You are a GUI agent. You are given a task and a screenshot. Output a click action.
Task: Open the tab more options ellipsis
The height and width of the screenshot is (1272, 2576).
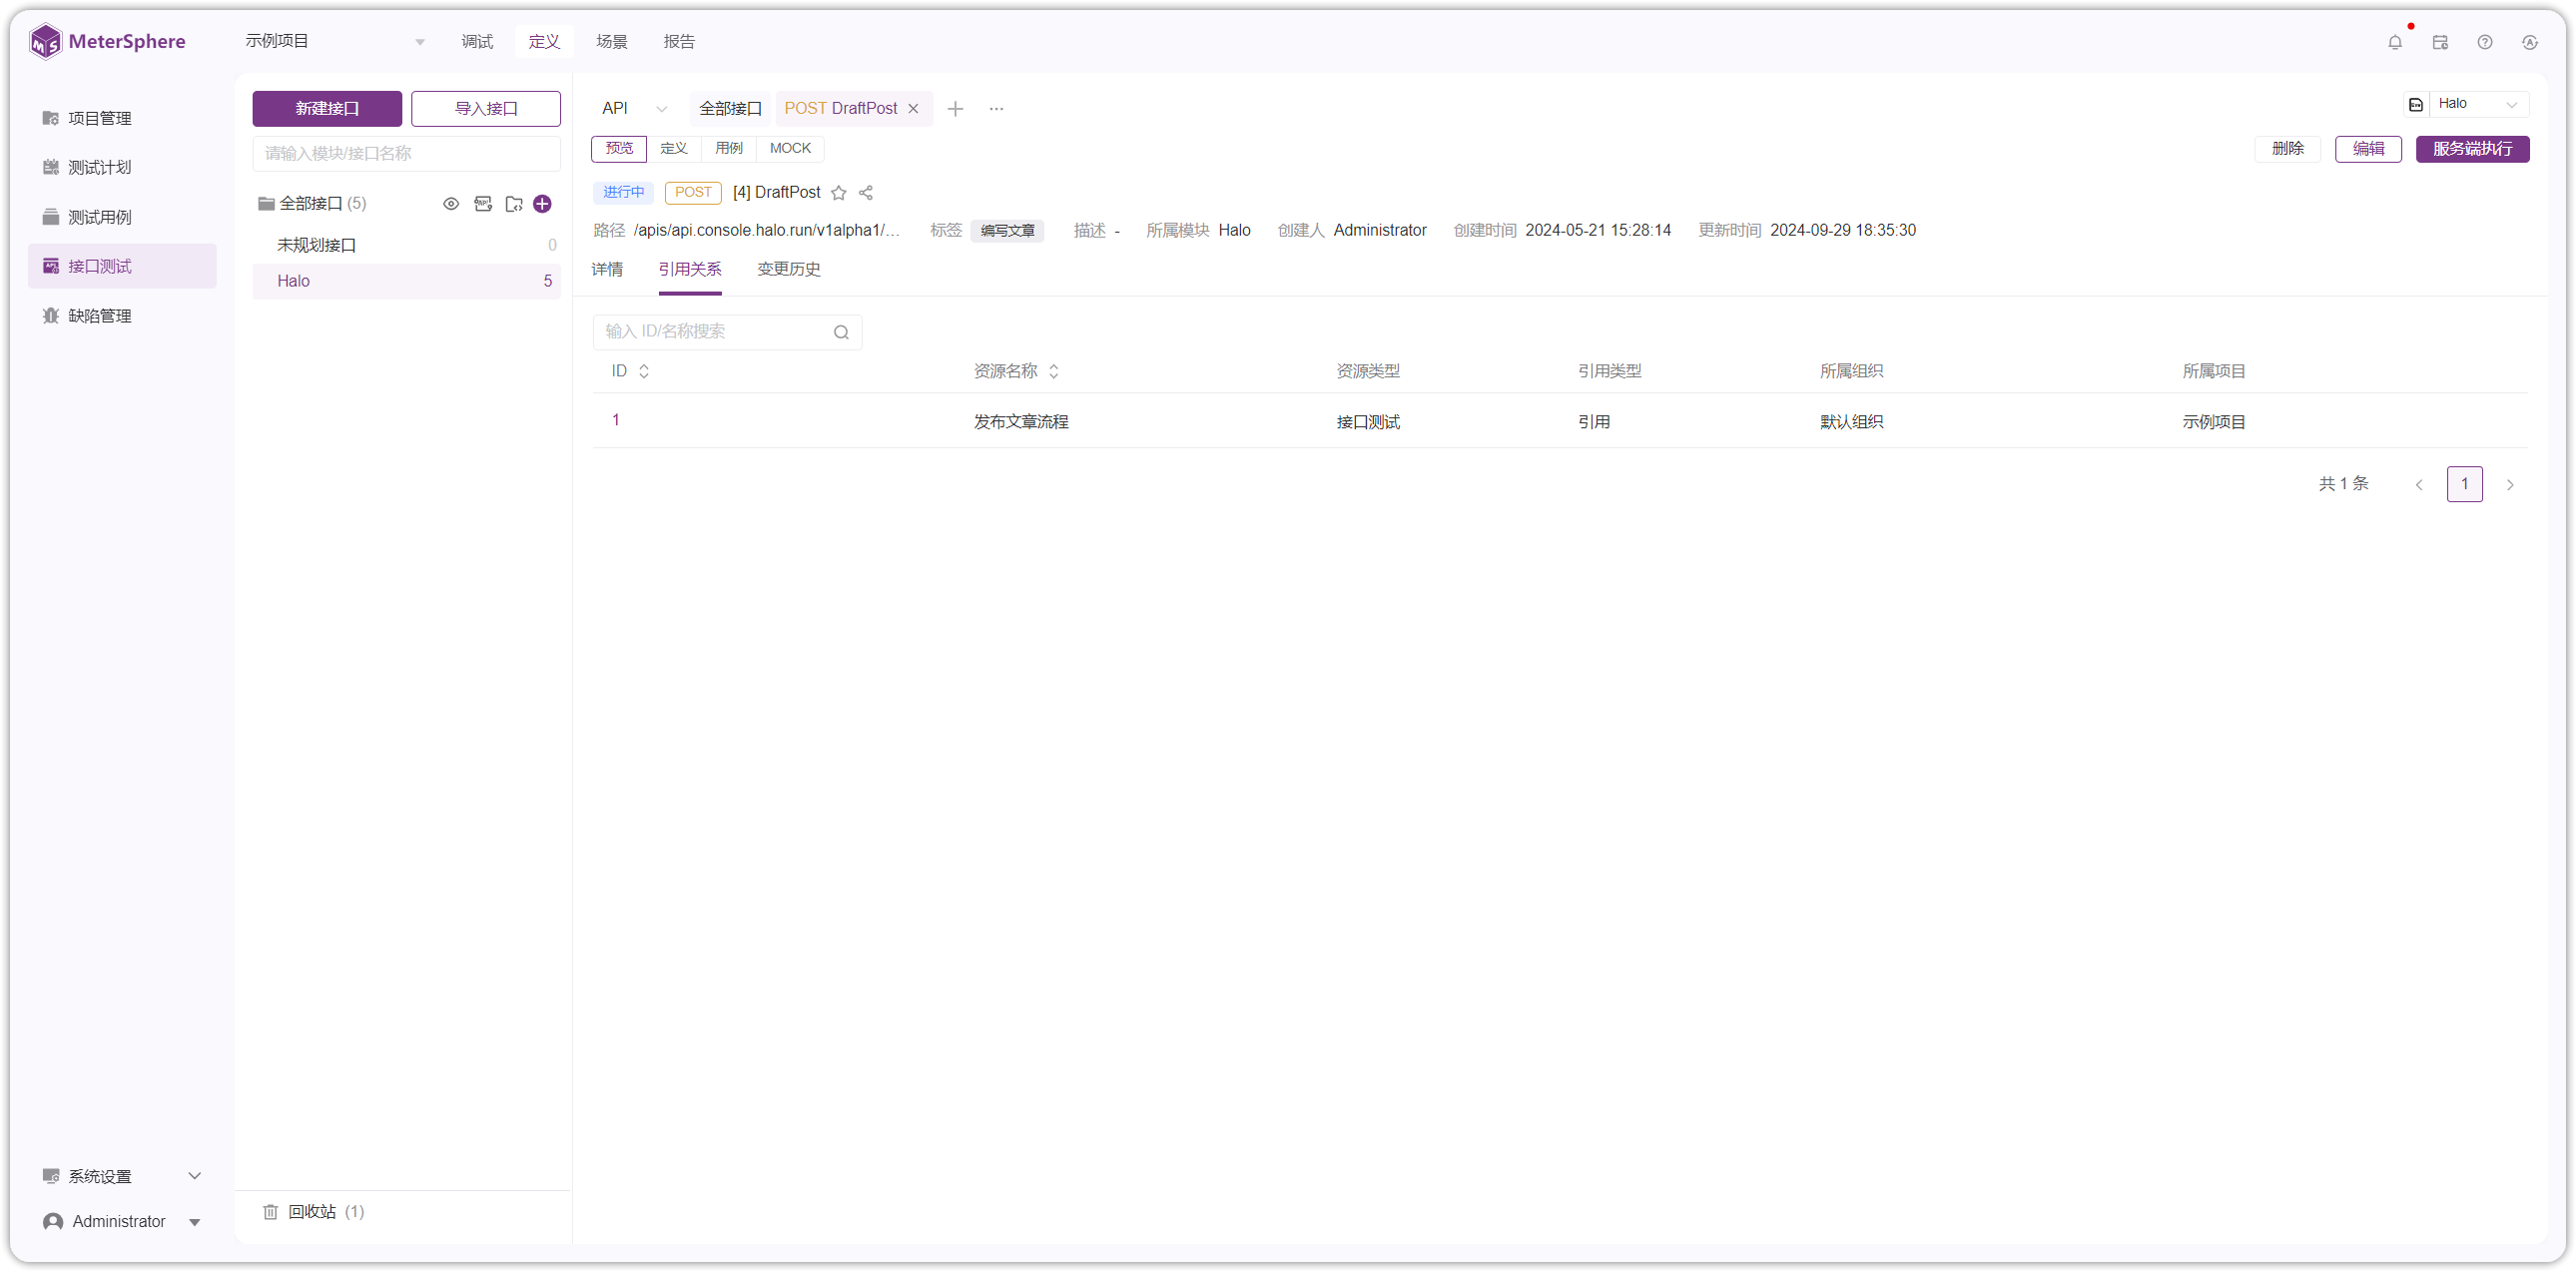pos(996,109)
